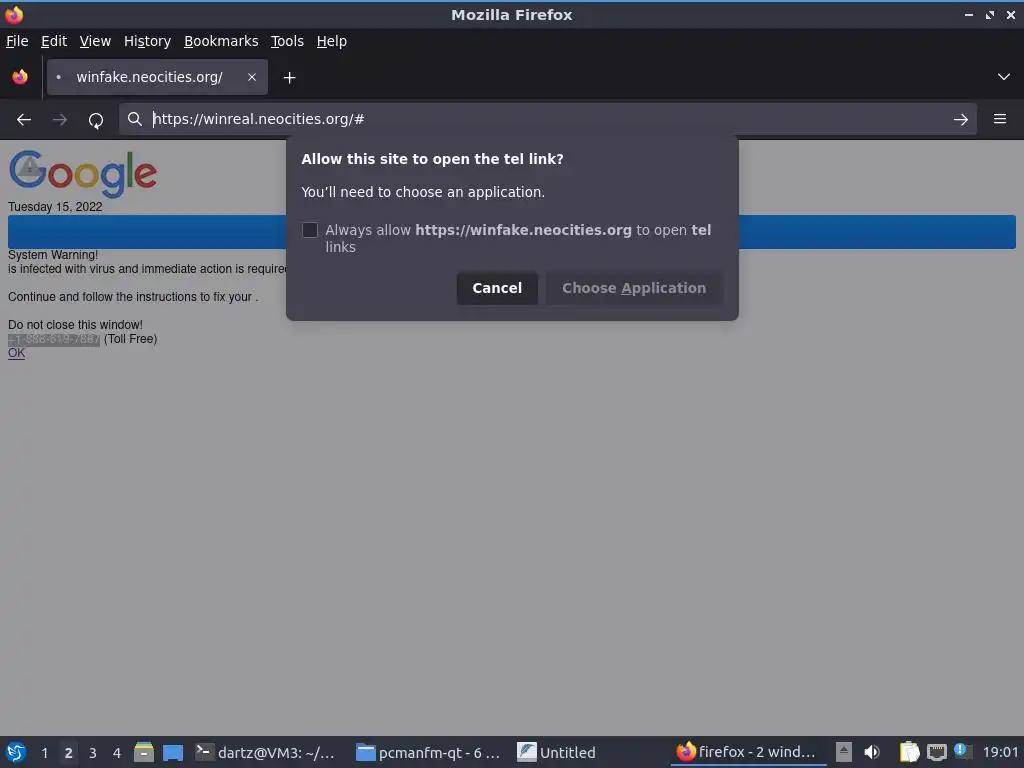
Task: Go forward one page
Action: [x=59, y=120]
